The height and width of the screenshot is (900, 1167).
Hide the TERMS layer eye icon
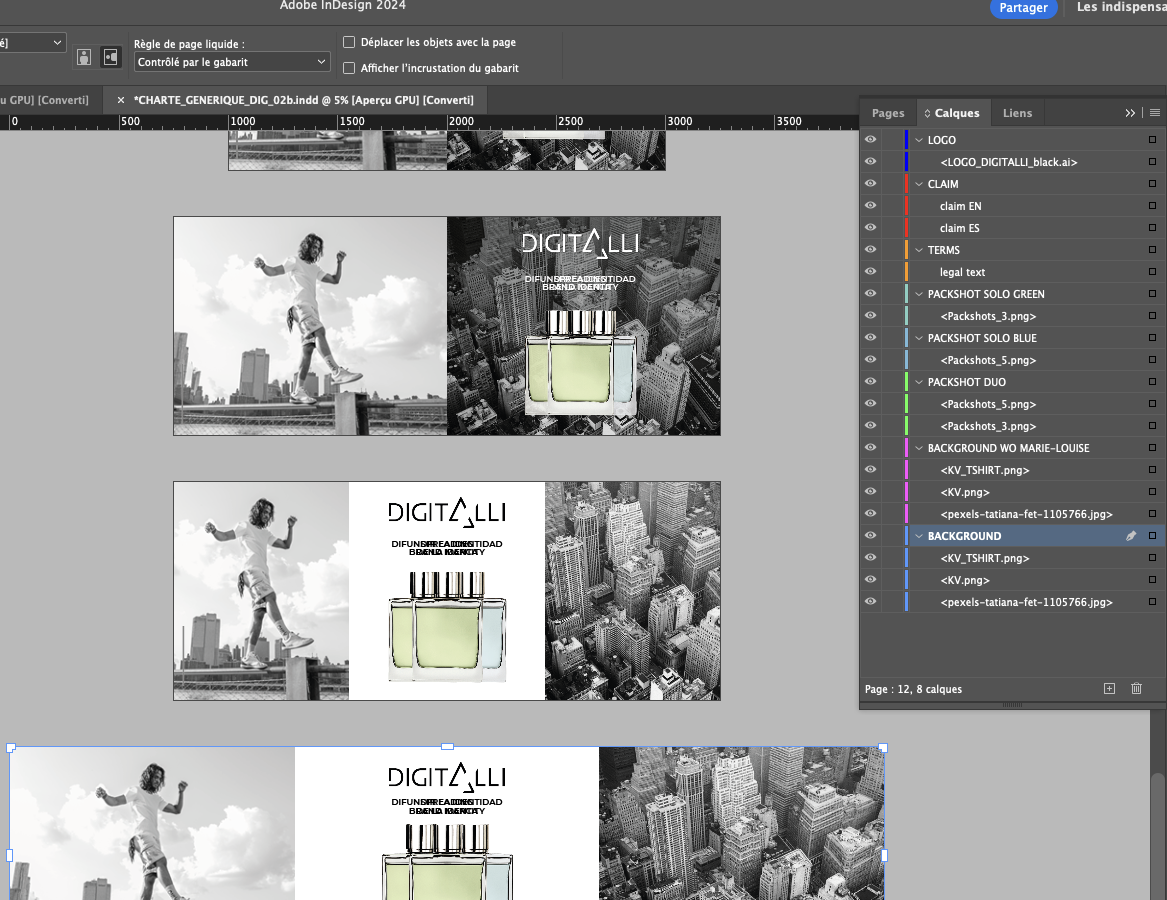tap(870, 250)
